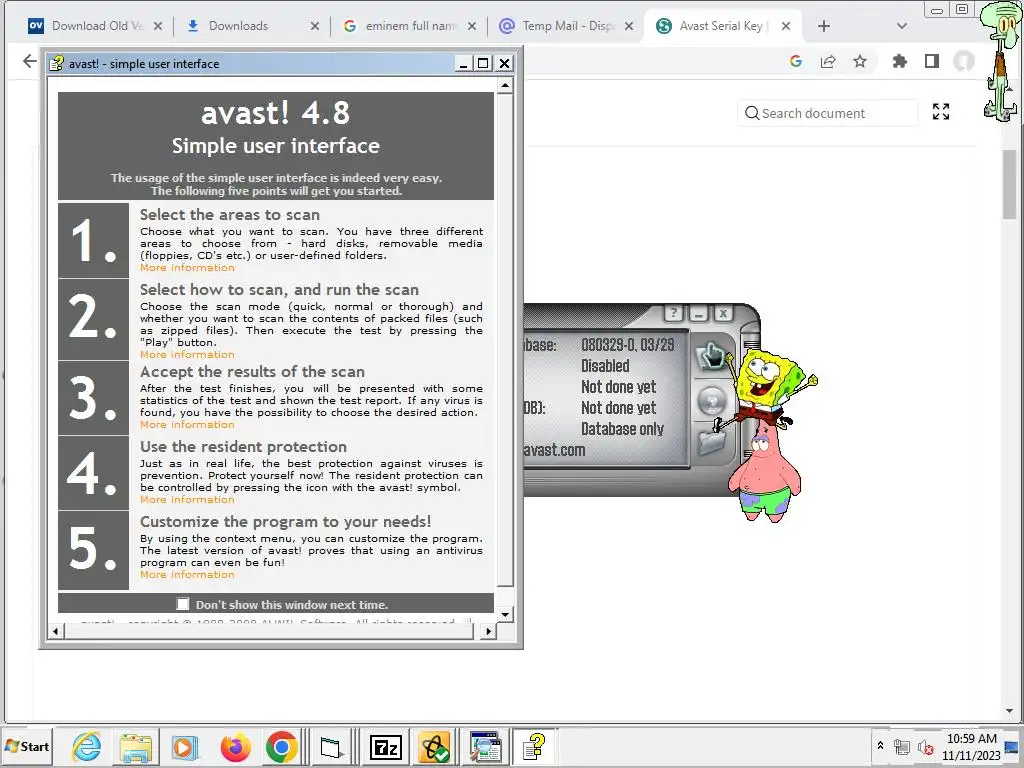Image resolution: width=1024 pixels, height=768 pixels.
Task: Click the left arrow of the help window's horizontal scrollbar
Action: tap(56, 631)
